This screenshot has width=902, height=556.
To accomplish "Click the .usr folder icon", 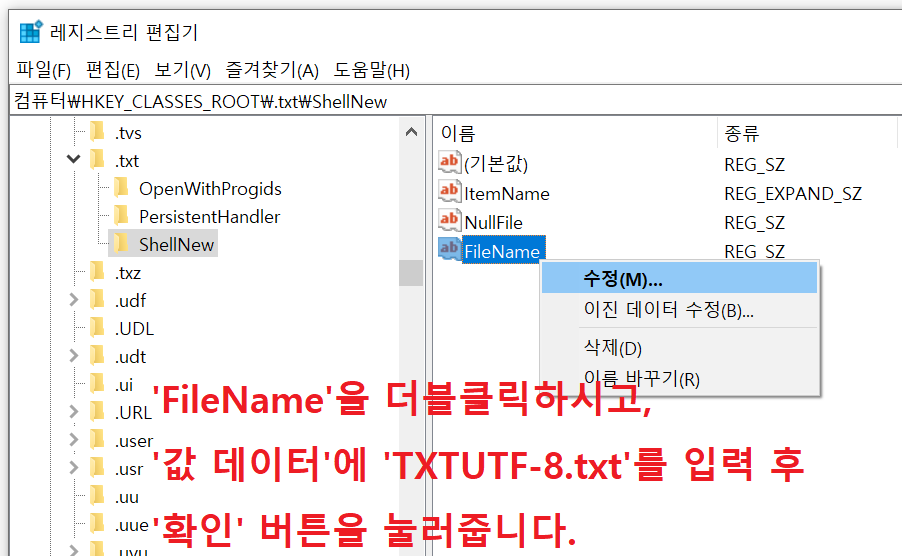I will coord(98,467).
